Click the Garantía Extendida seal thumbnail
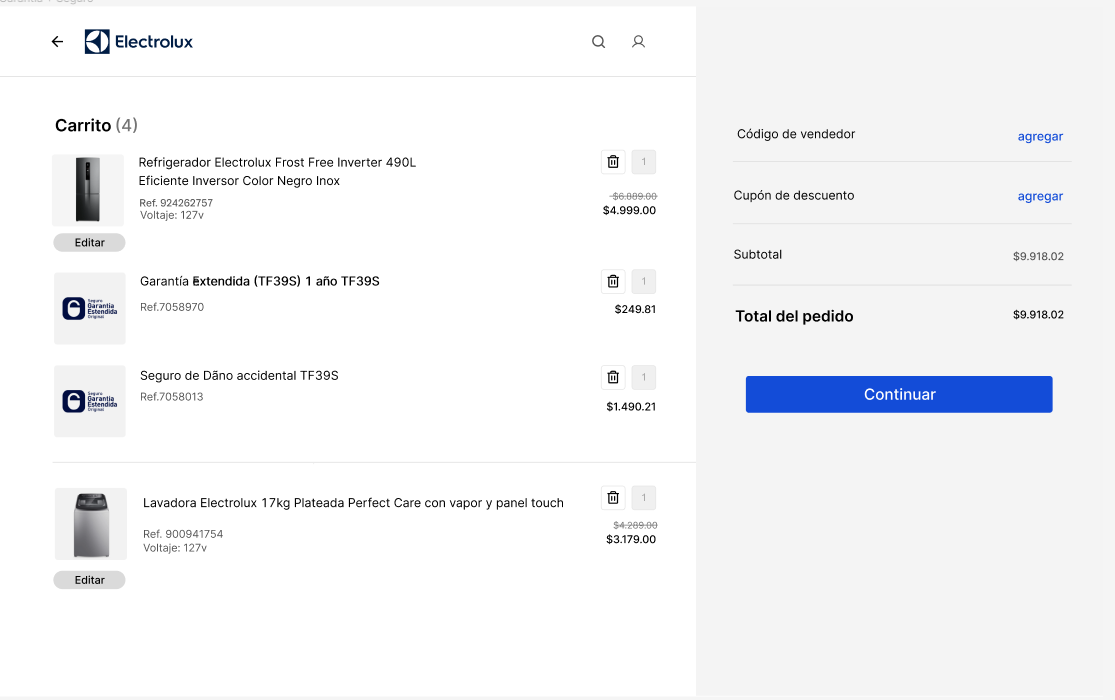Viewport: 1115px width, 700px height. tap(89, 308)
